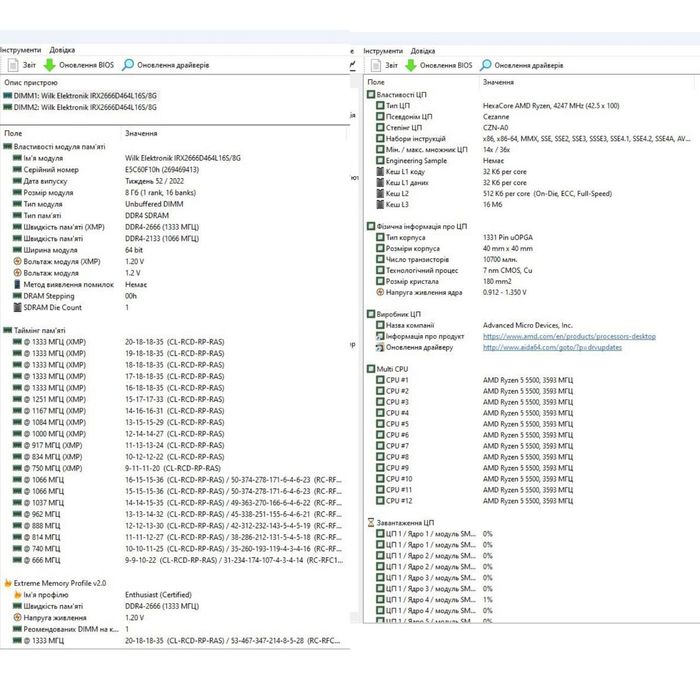The image size is (700, 700).
Task: Select DRAM Stepping row
Action: point(174,296)
